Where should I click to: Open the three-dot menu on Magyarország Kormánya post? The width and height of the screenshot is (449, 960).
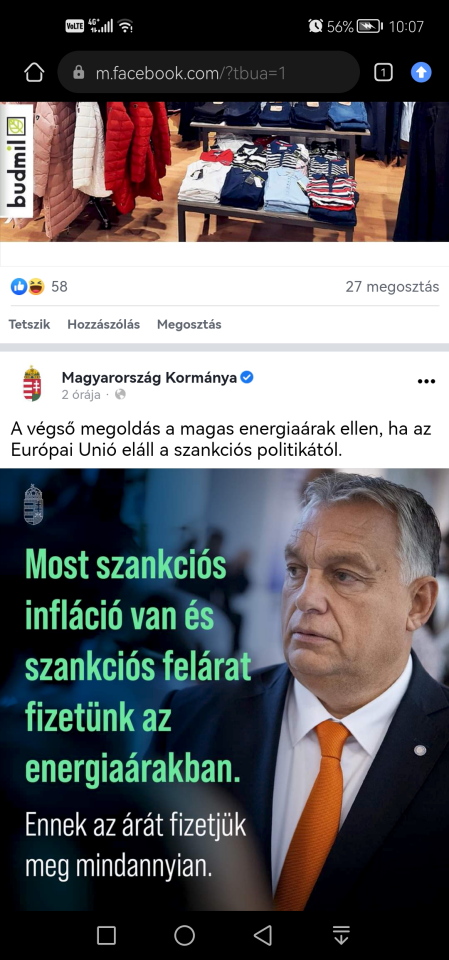pos(426,381)
